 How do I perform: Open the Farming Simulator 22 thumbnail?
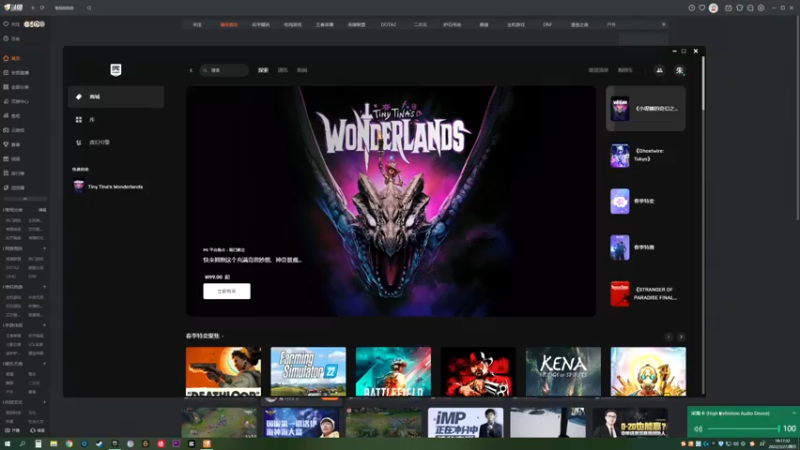(308, 371)
